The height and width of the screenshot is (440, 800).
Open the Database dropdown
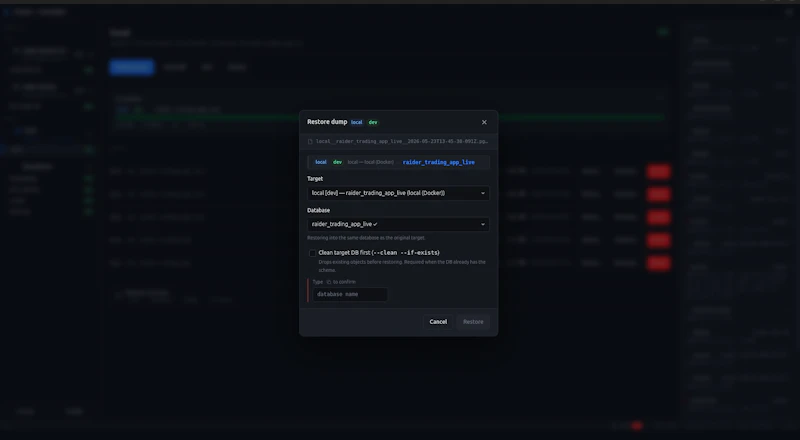click(x=398, y=224)
